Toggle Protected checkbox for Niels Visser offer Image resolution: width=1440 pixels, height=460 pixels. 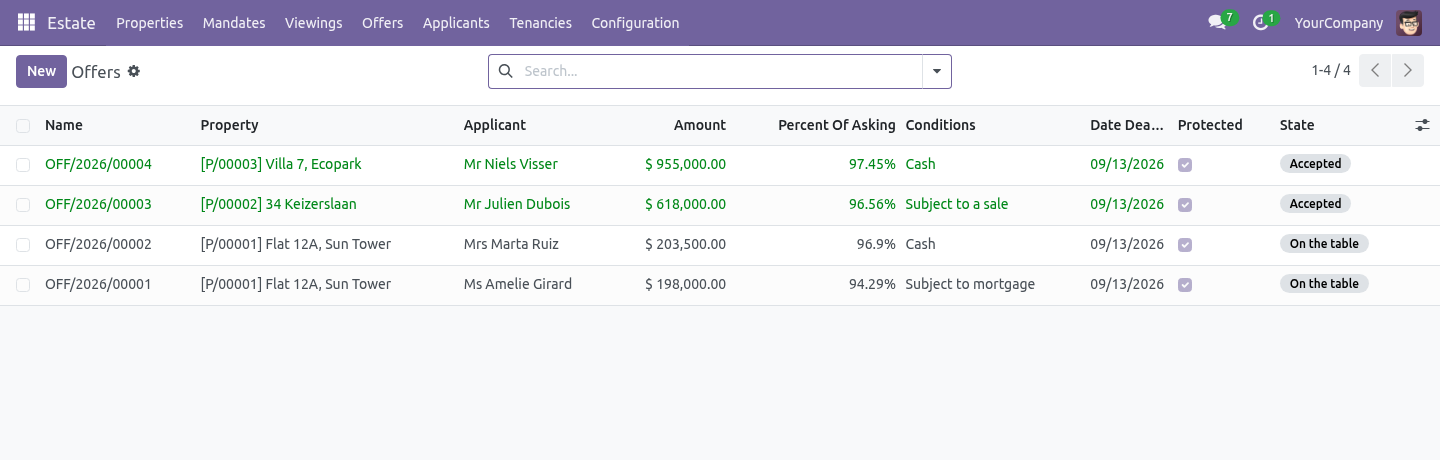point(1185,164)
